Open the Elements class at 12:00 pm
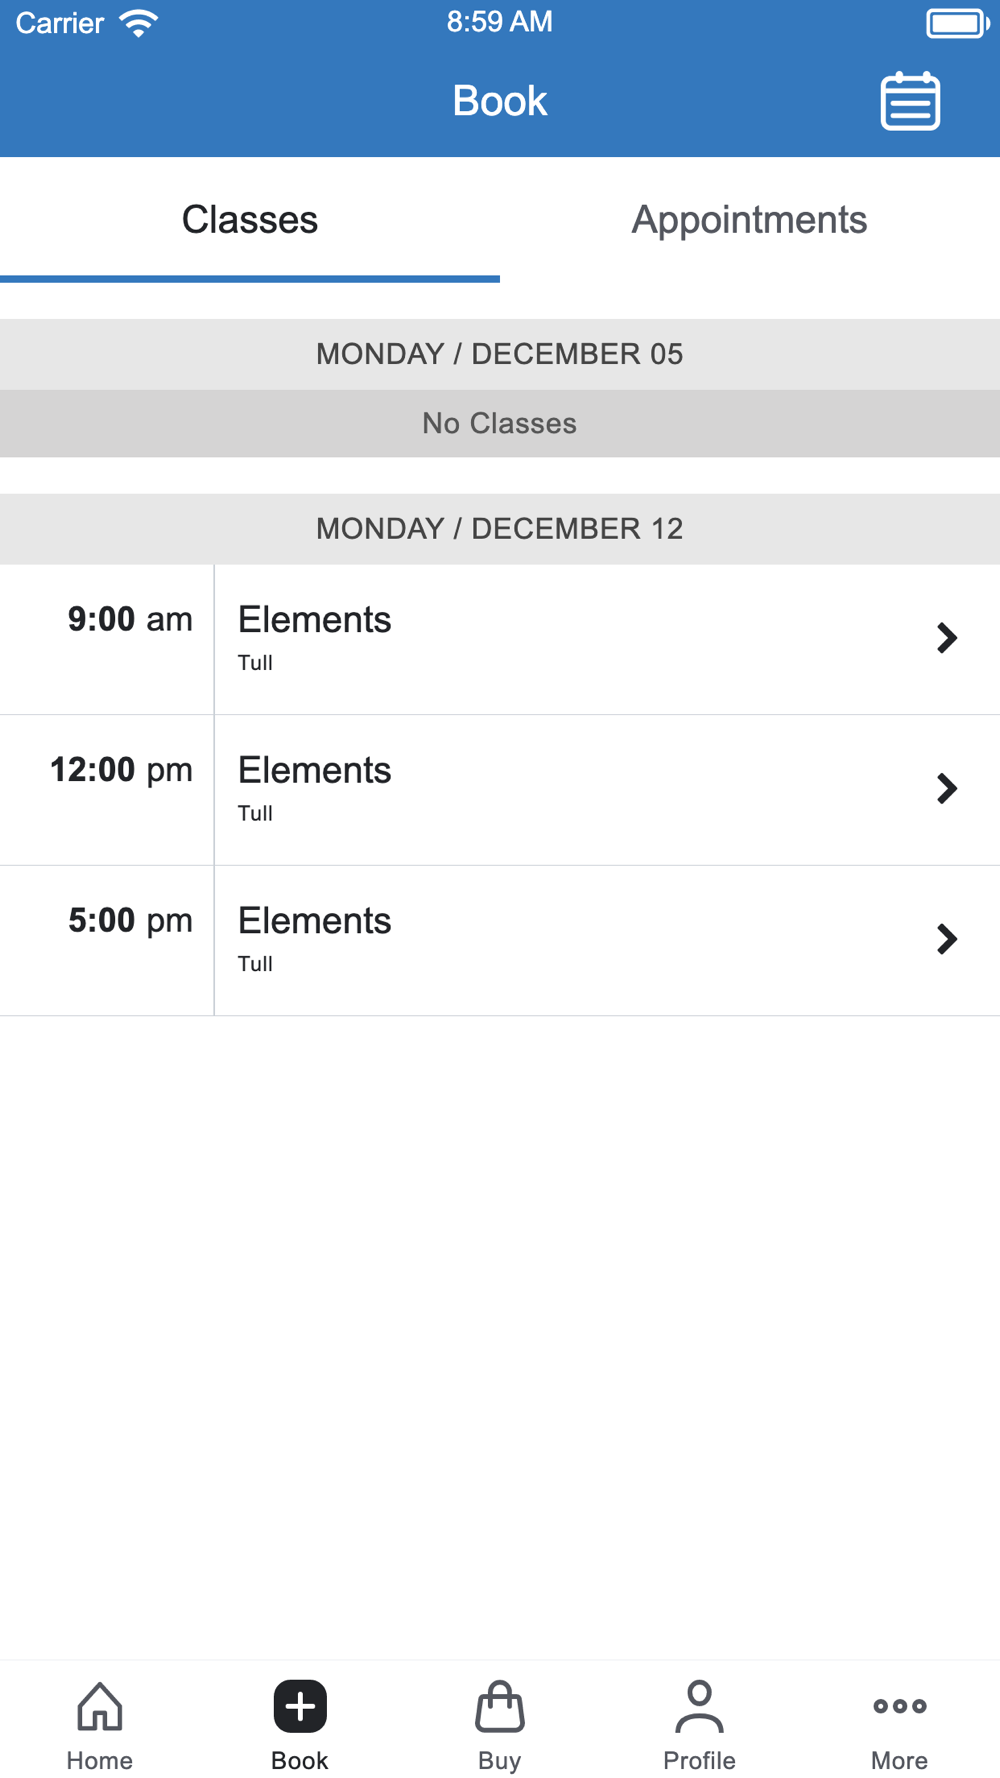1000x1778 pixels. pos(500,790)
